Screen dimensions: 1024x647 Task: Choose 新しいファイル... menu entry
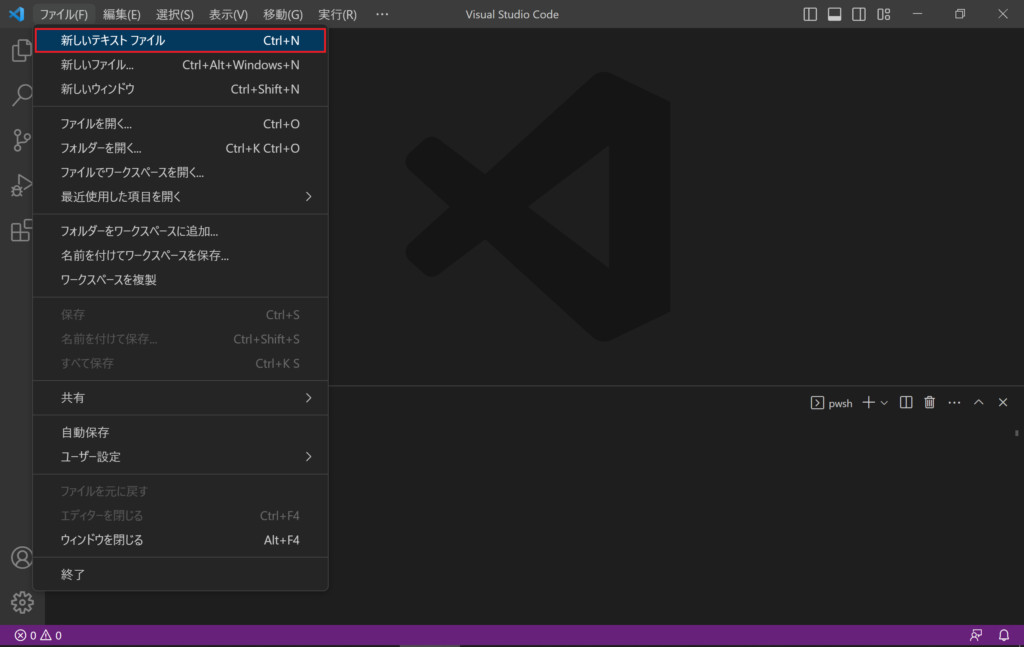180,65
